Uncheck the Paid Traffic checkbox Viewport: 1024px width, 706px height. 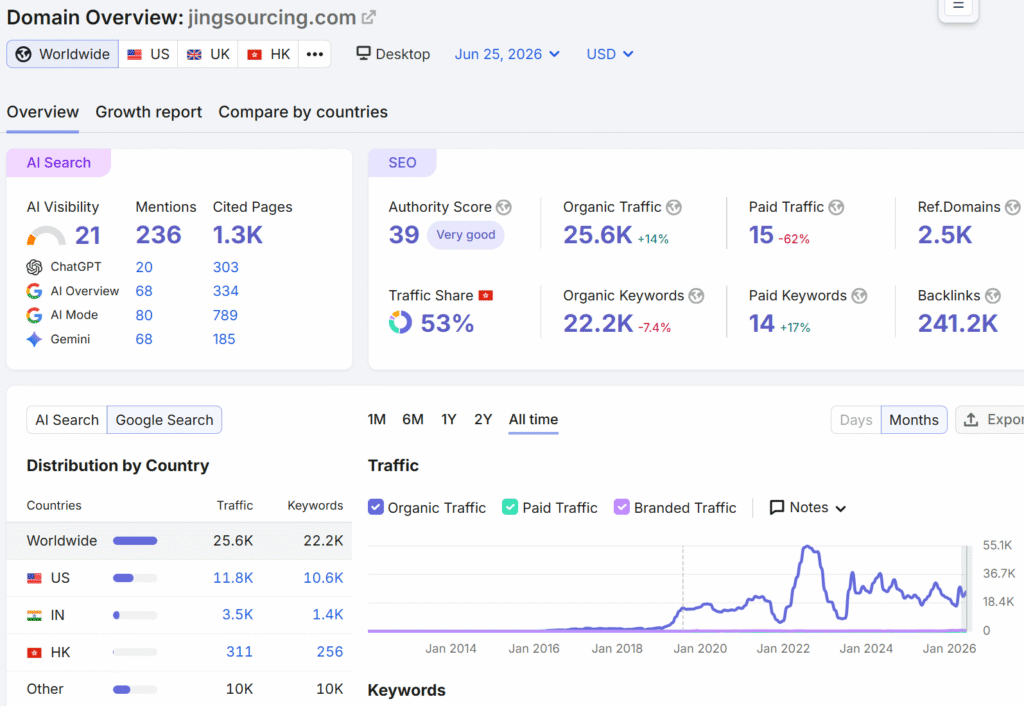510,507
